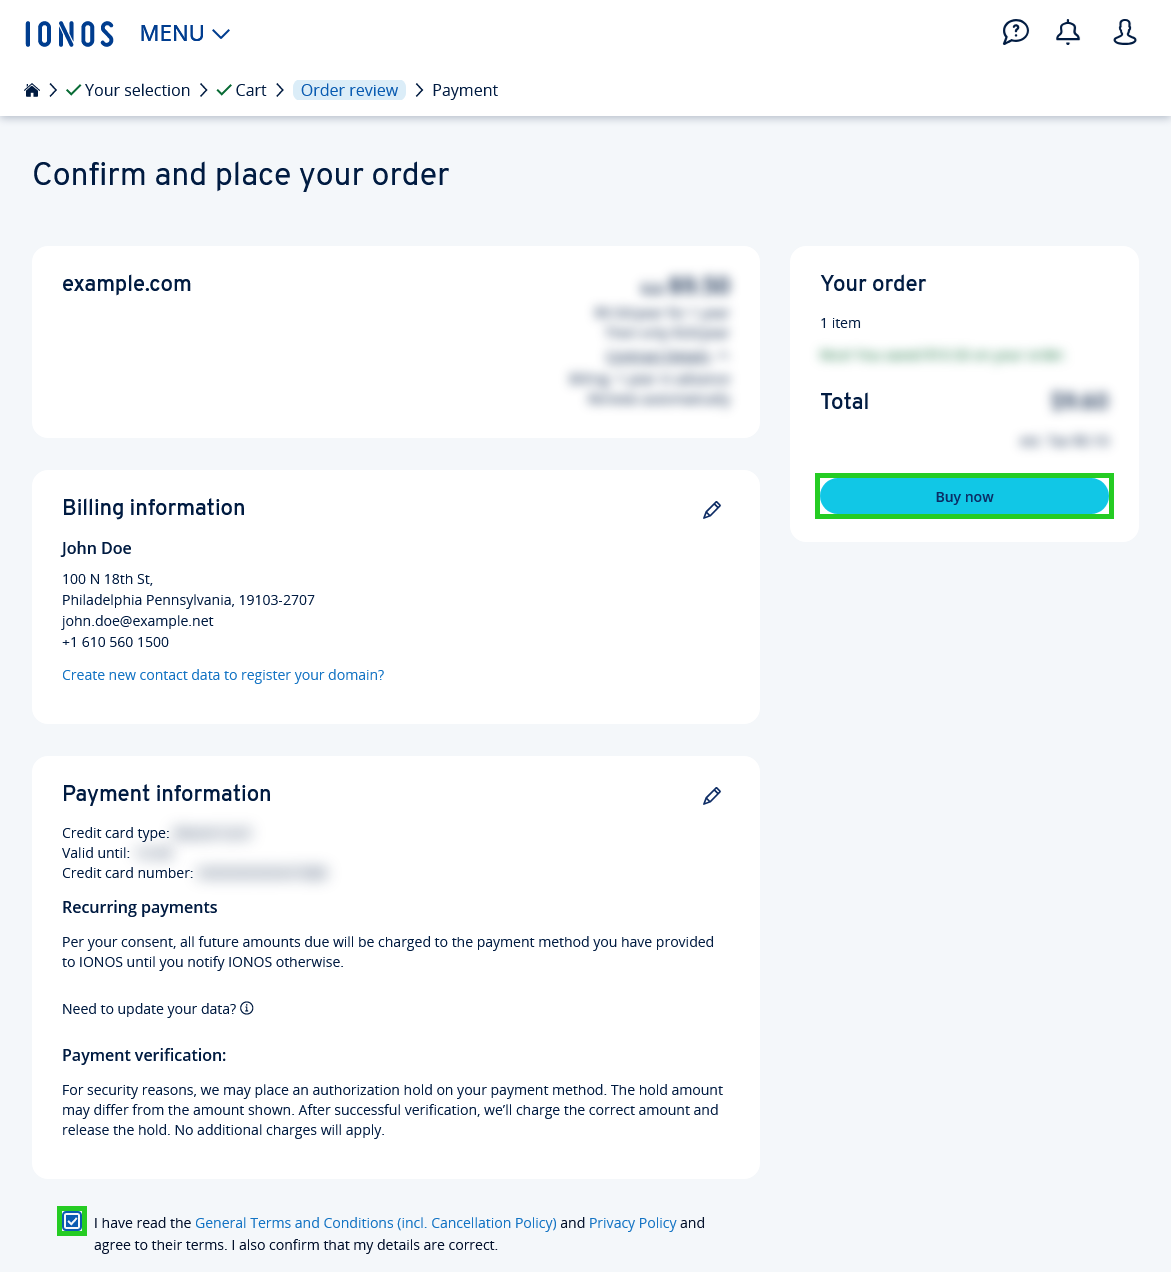Viewport: 1171px width, 1272px height.
Task: Click the blurred discount text in Your order
Action: pyautogui.click(x=941, y=355)
